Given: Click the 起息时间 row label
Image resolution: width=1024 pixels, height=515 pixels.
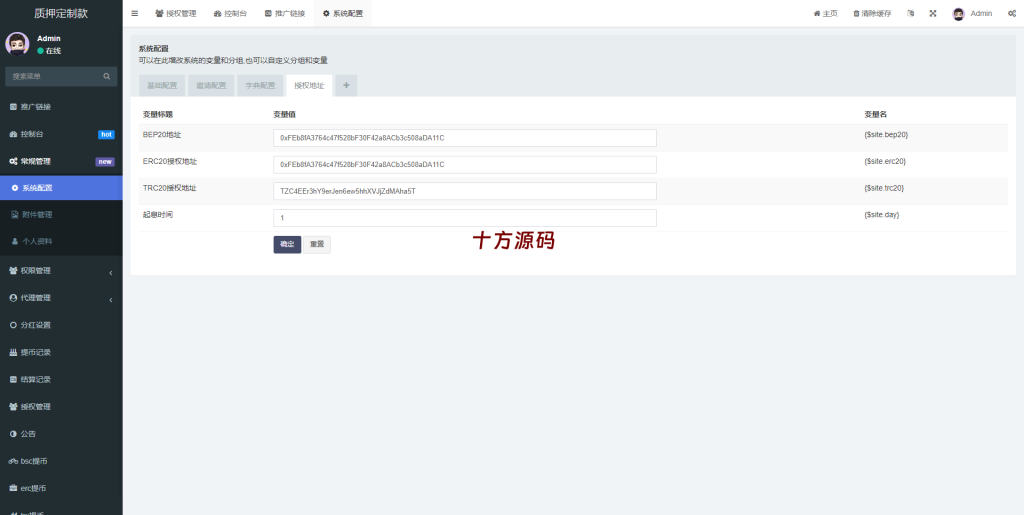Looking at the screenshot, I should point(158,215).
